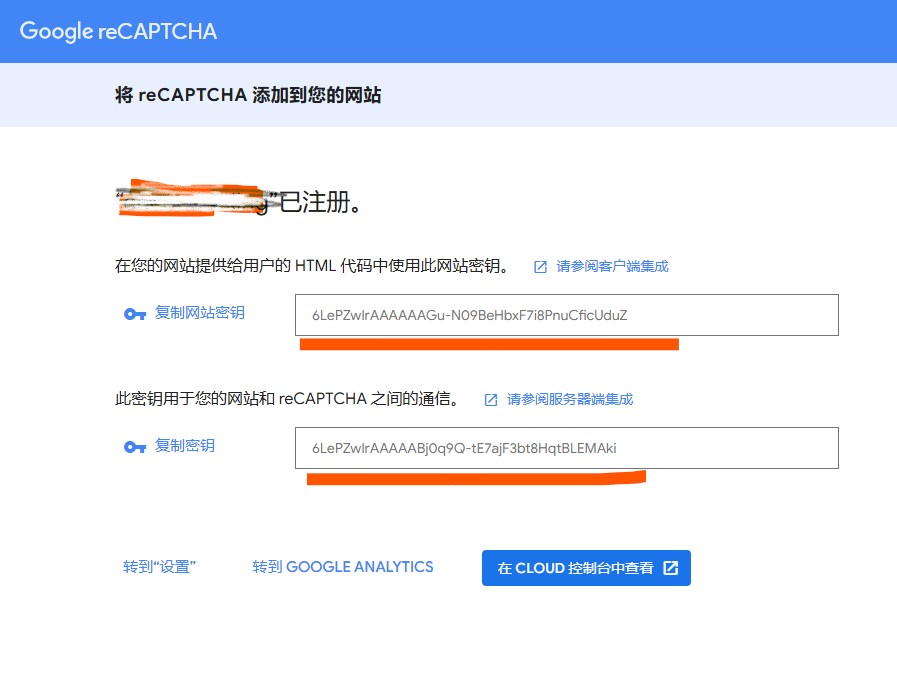Open 转到 GOOGLE ANALYTICS link
897x677 pixels.
[x=343, y=567]
